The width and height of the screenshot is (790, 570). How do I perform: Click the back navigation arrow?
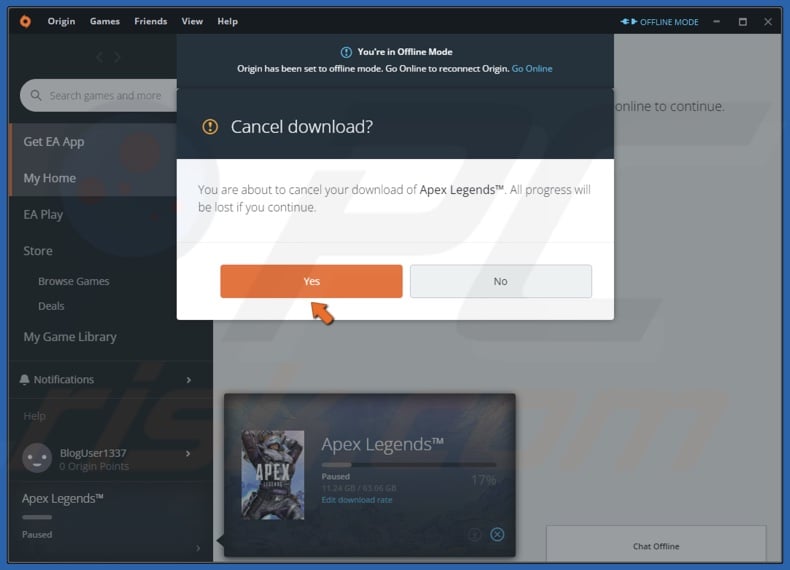(x=100, y=57)
